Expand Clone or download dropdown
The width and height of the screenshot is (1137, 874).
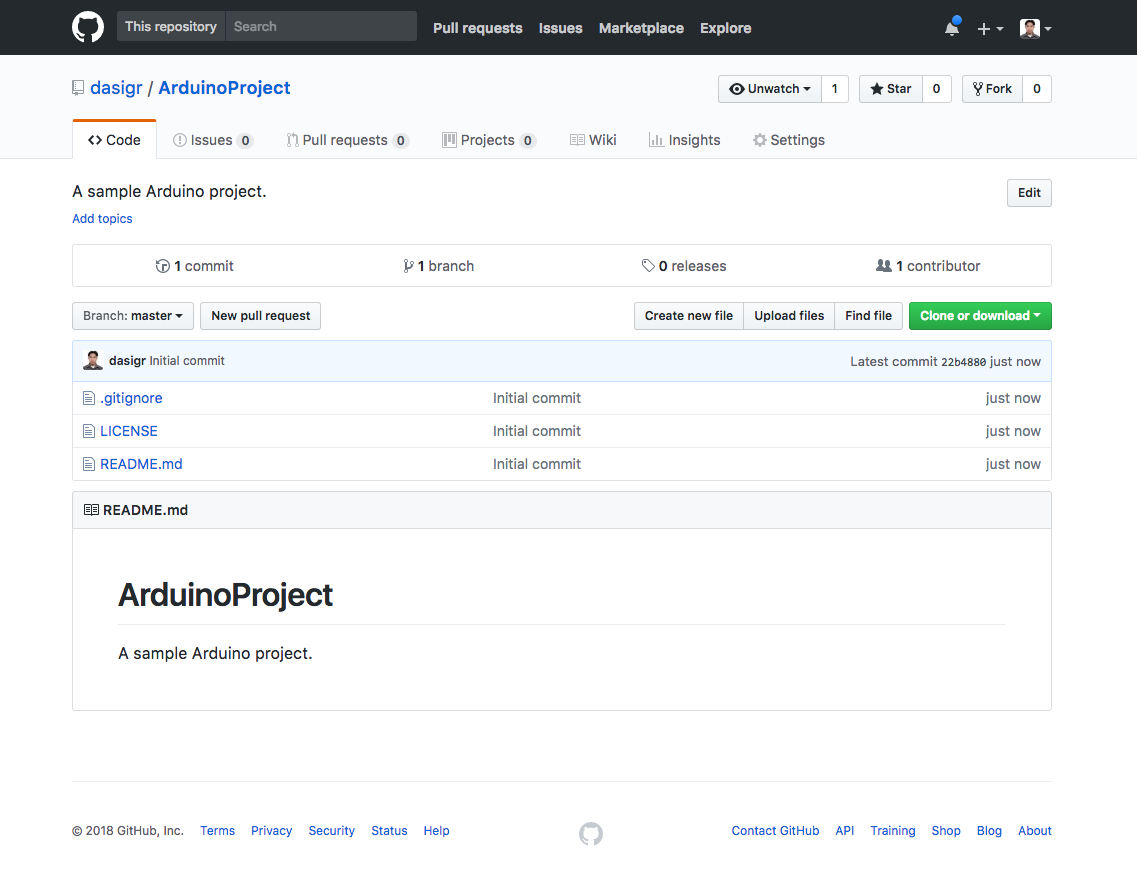pos(980,316)
